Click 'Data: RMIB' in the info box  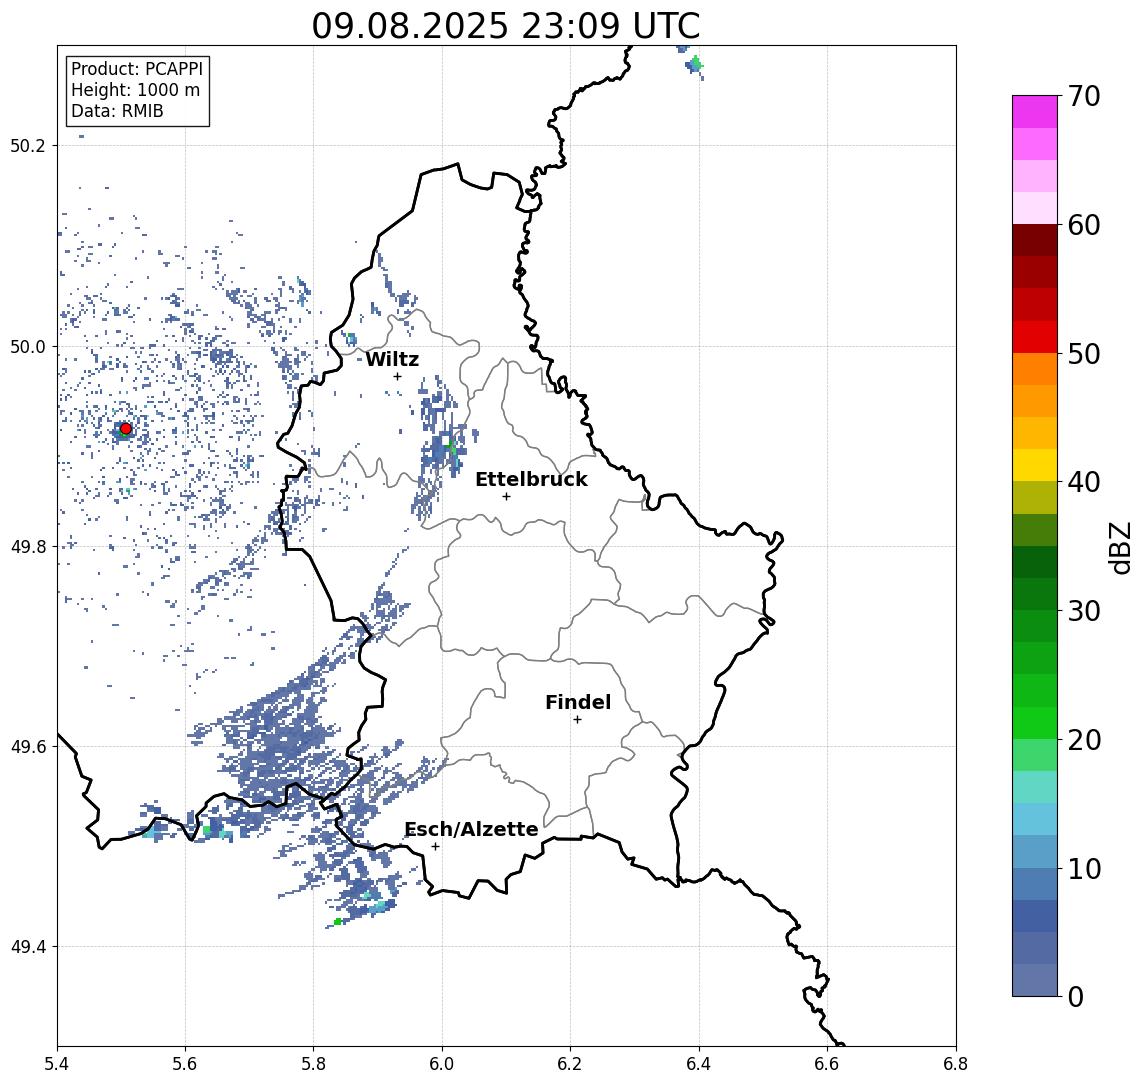pyautogui.click(x=117, y=111)
